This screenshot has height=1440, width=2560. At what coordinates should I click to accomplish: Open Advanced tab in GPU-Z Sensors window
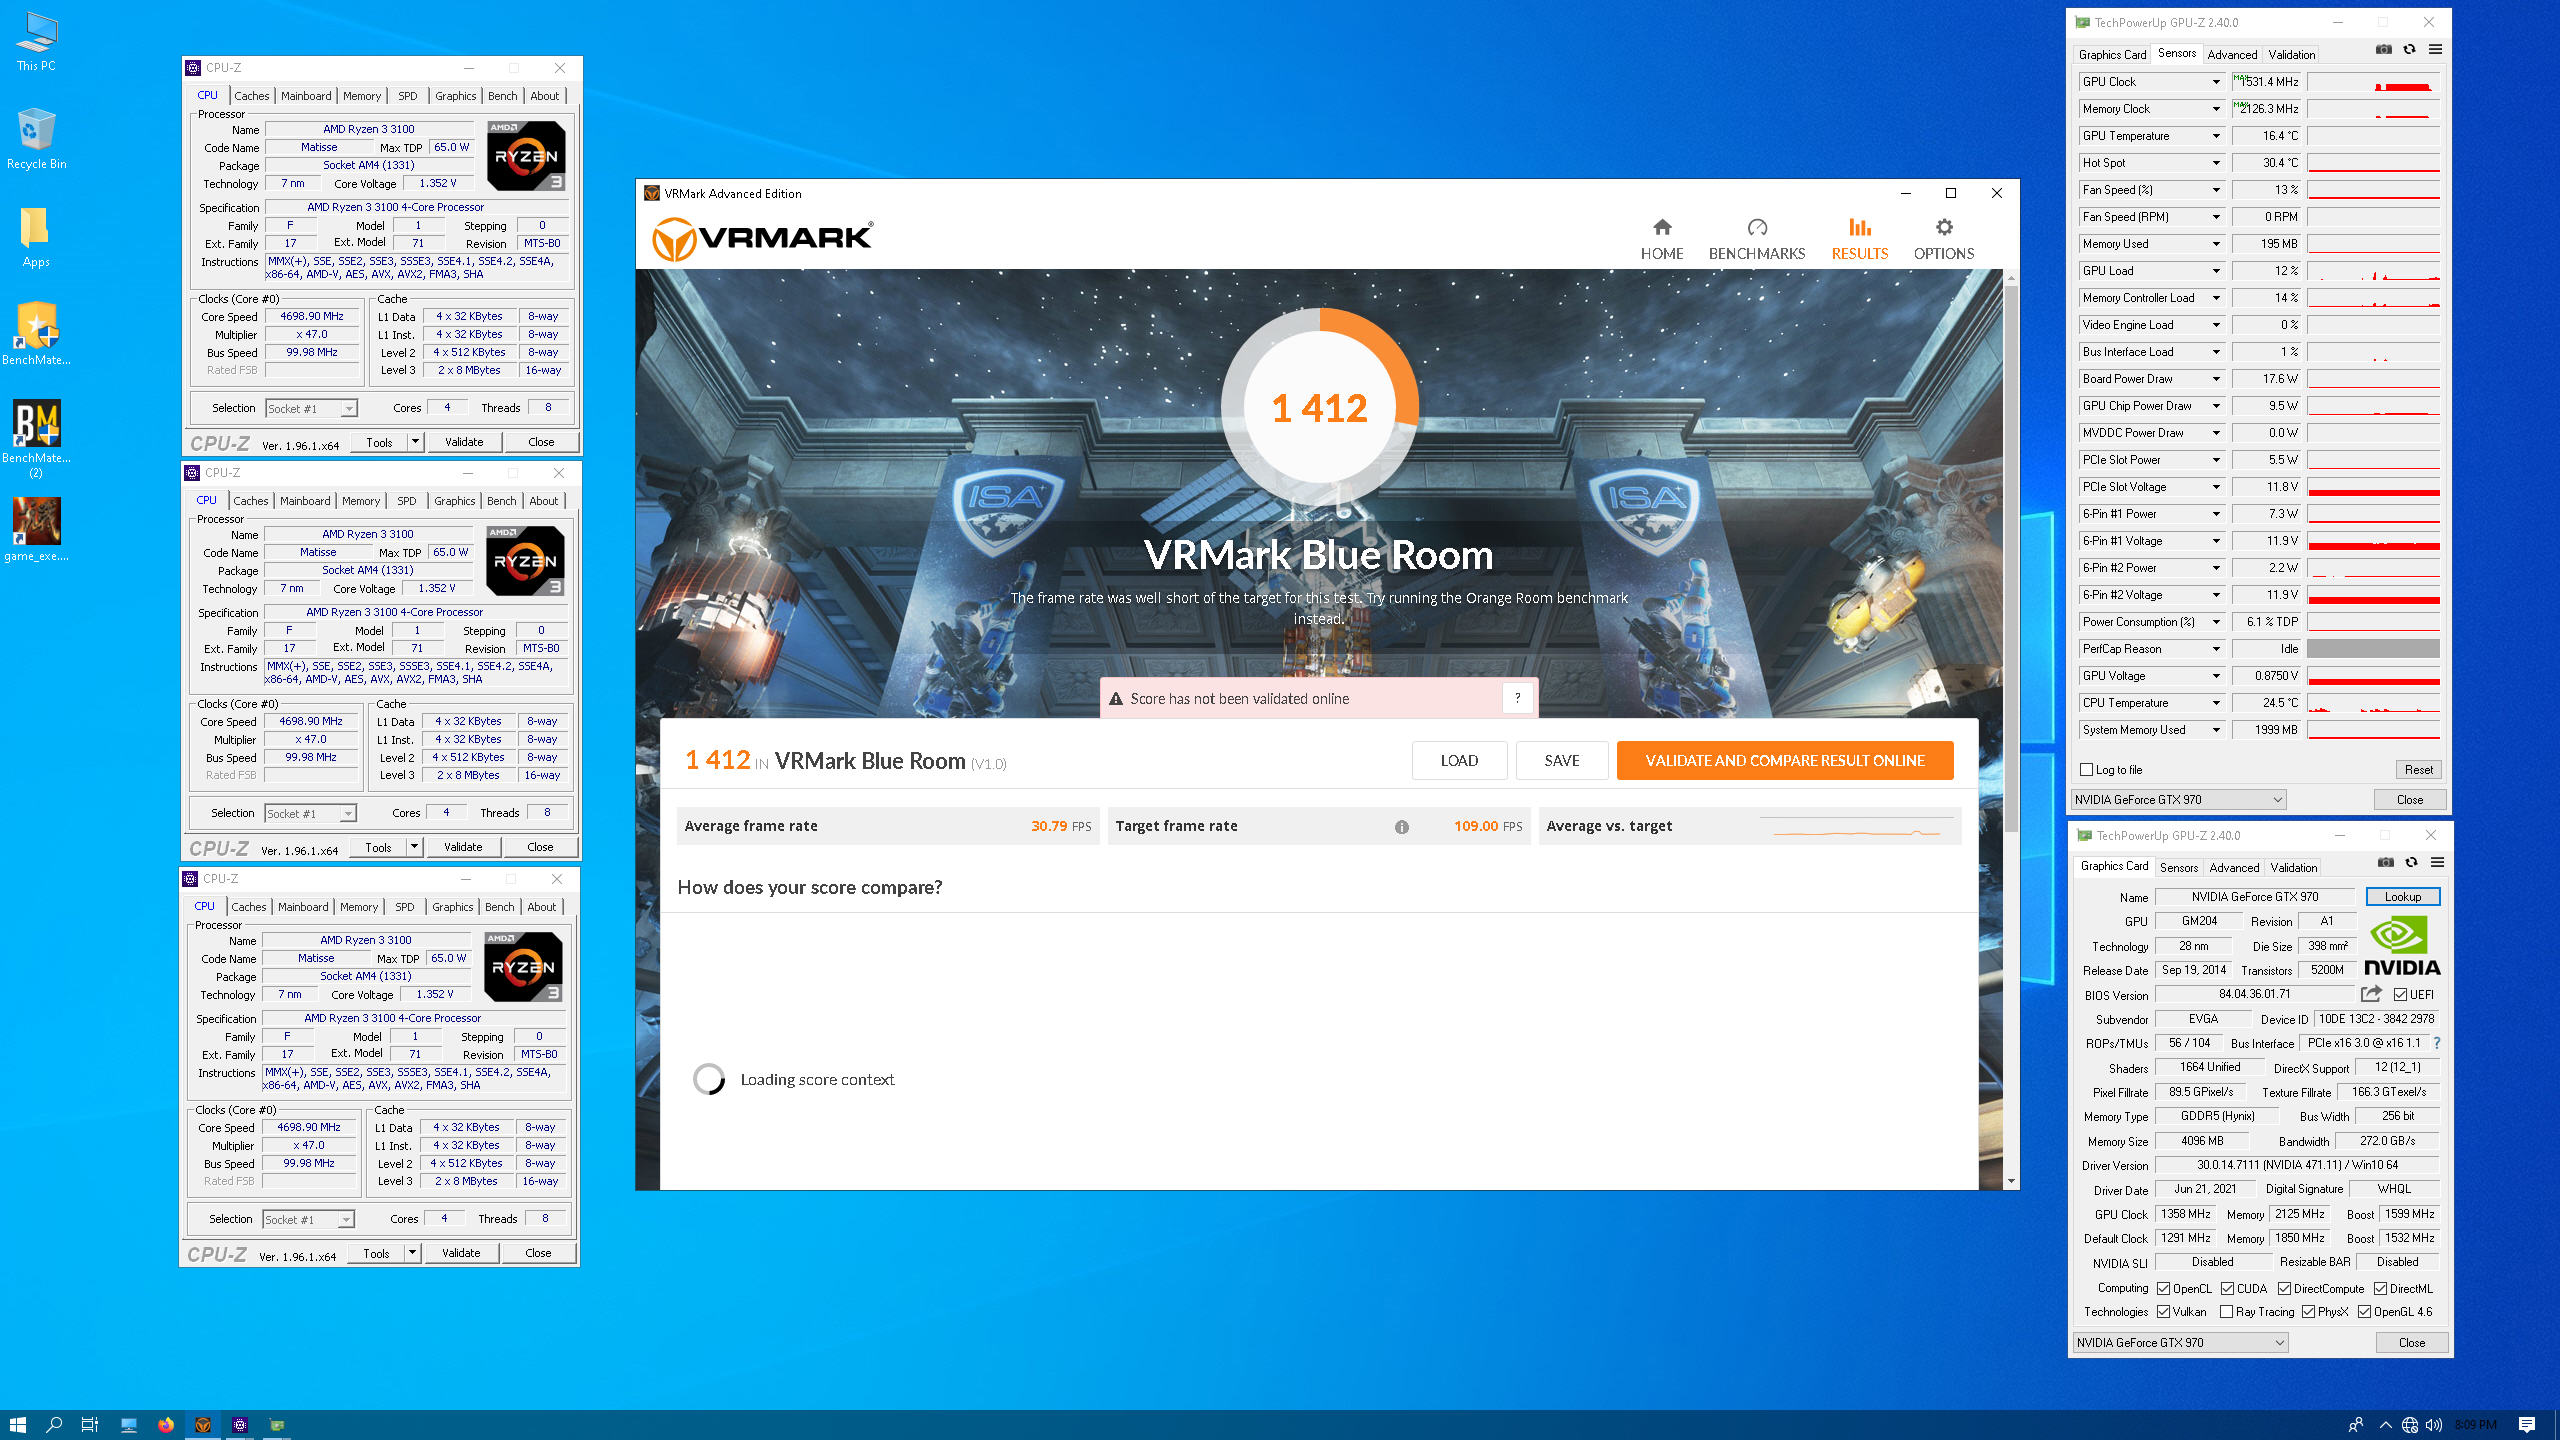[x=2232, y=55]
